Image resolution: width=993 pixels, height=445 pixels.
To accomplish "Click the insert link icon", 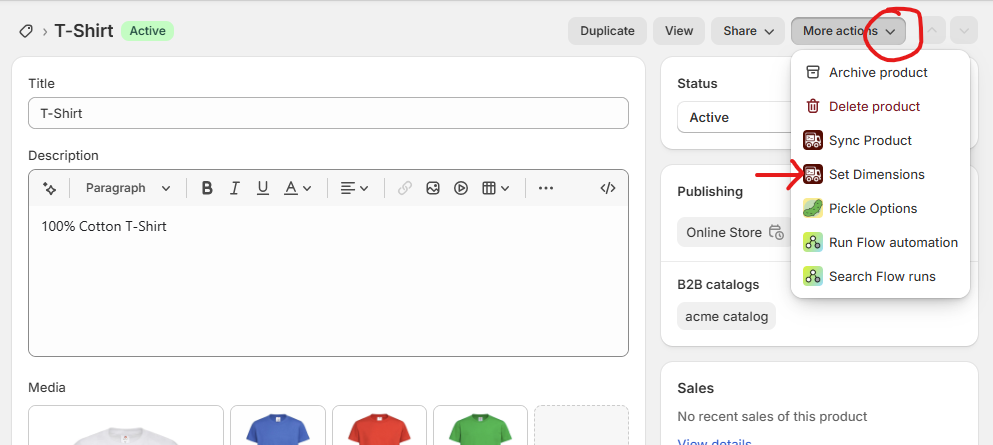I will pos(405,188).
